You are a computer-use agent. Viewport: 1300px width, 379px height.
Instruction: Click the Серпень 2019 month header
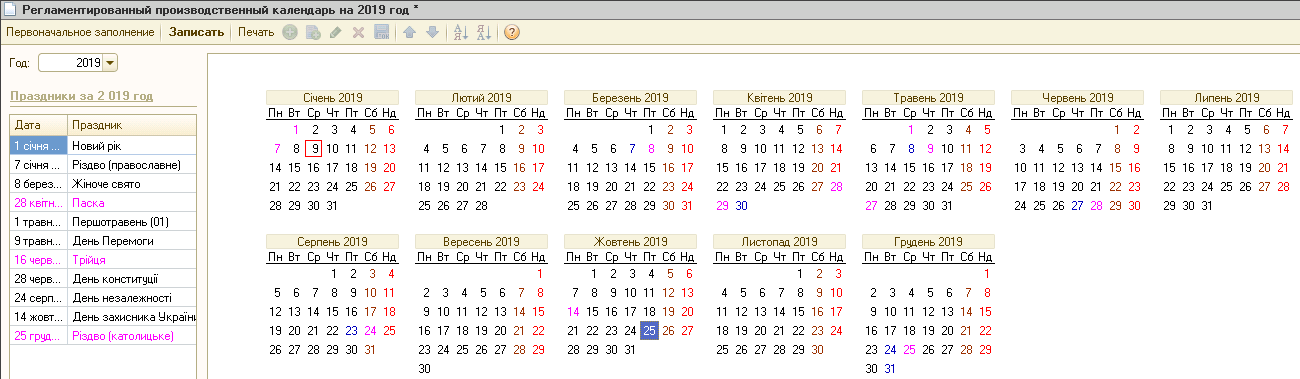tap(332, 242)
